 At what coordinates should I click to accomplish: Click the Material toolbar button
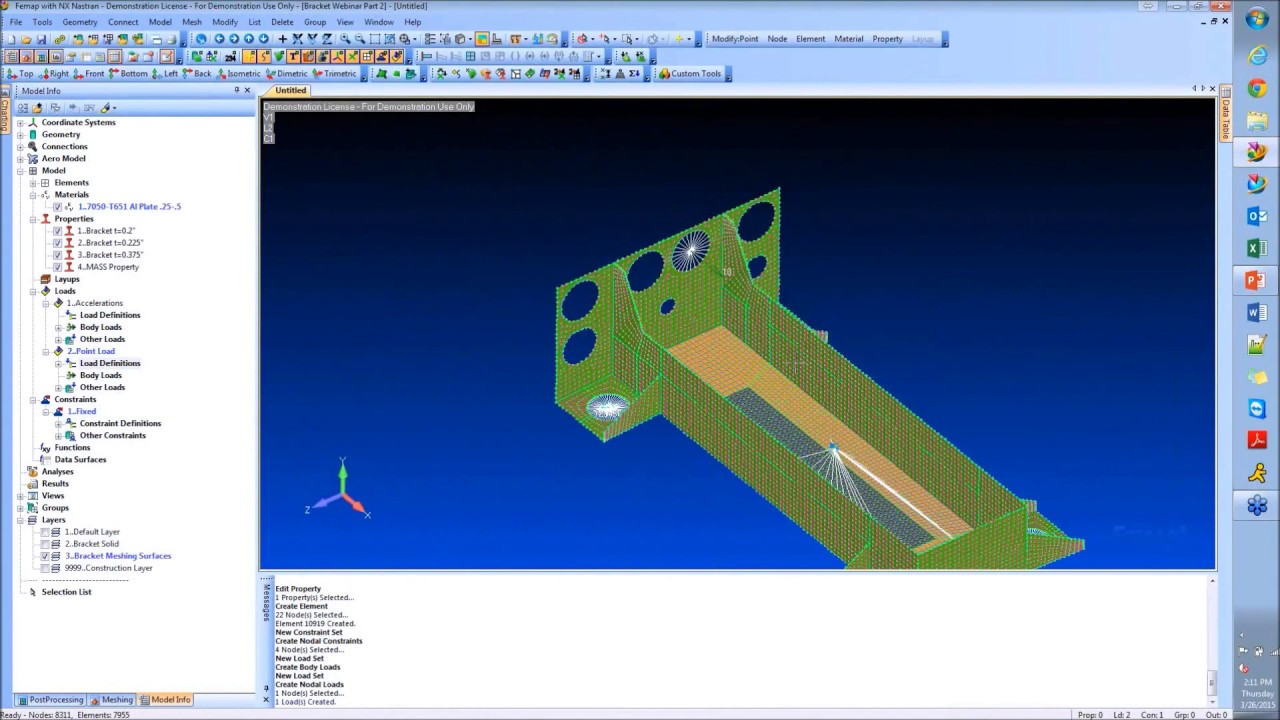tap(849, 39)
